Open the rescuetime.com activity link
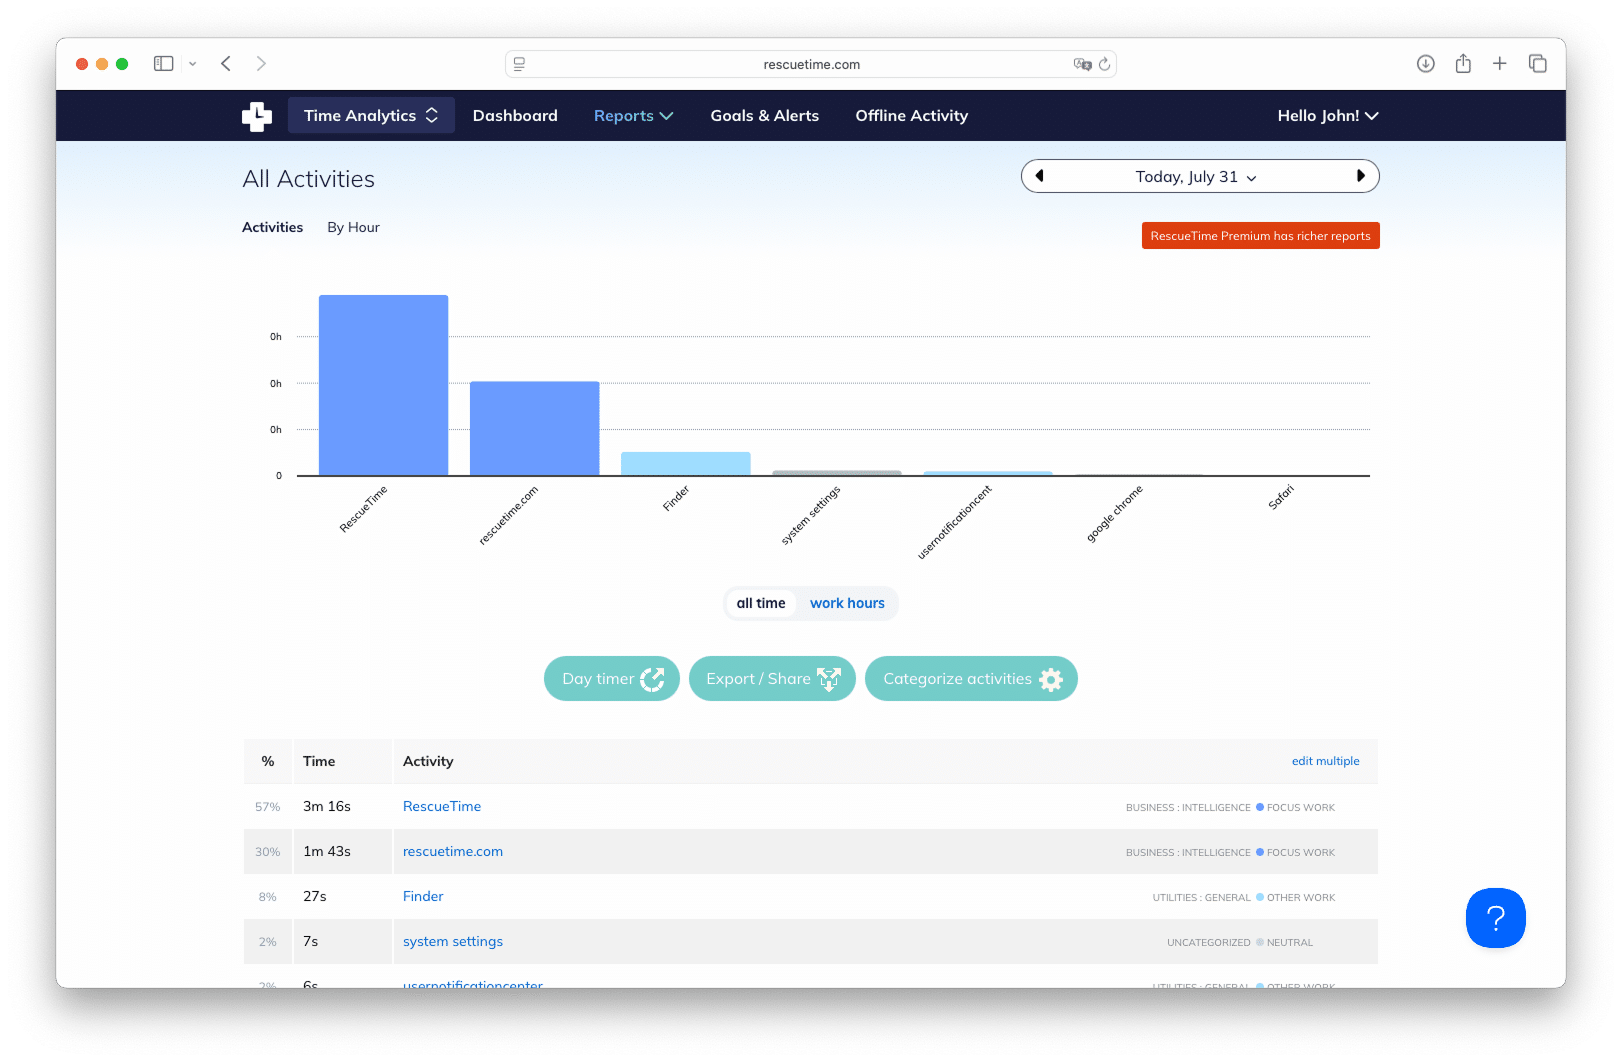 453,851
